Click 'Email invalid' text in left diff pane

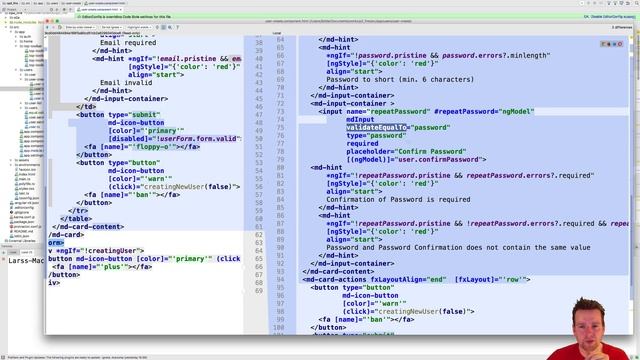point(126,82)
